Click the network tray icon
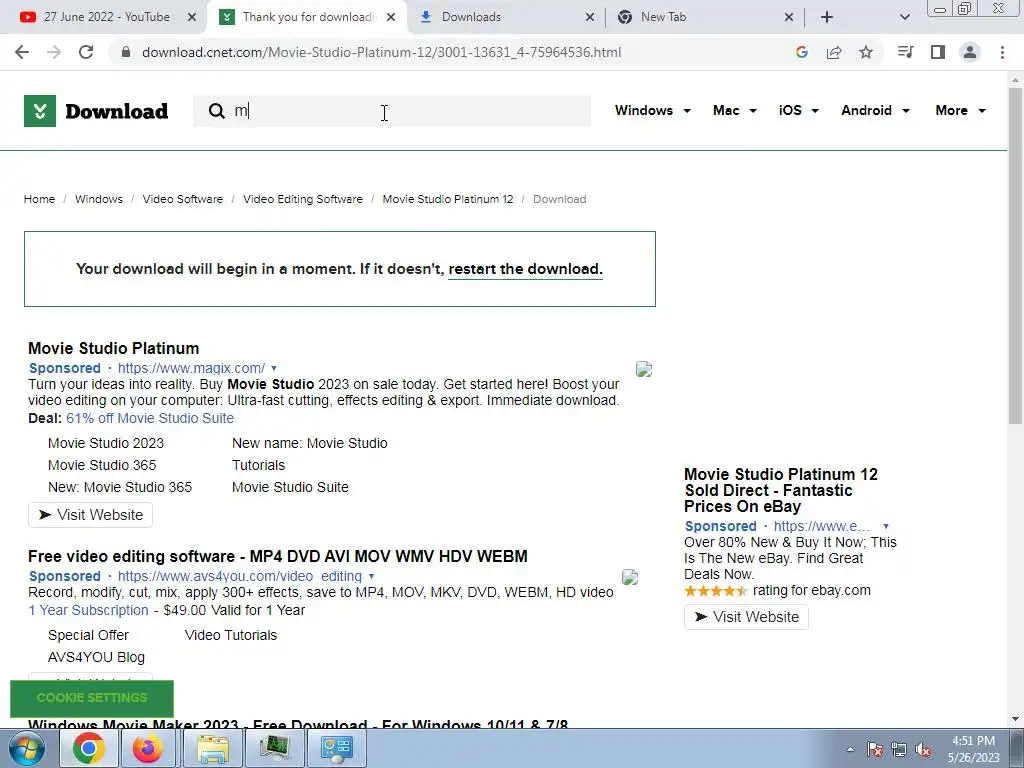Viewport: 1024px width, 768px height. tap(899, 749)
